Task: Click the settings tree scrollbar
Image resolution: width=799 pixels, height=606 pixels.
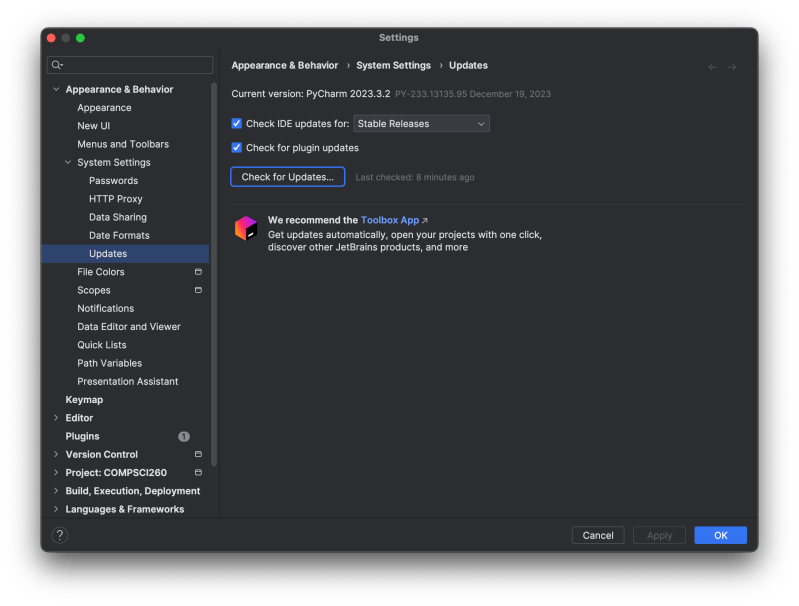Action: coord(214,274)
